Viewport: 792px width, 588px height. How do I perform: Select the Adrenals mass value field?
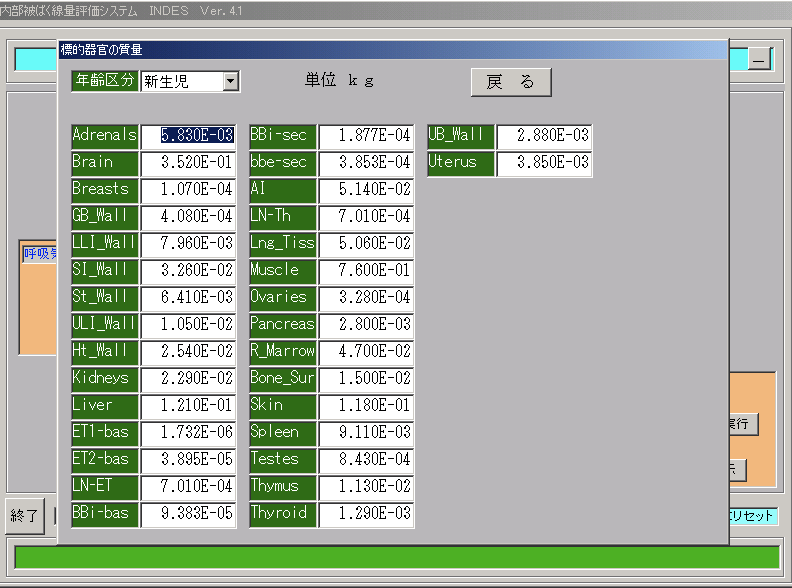coord(188,135)
